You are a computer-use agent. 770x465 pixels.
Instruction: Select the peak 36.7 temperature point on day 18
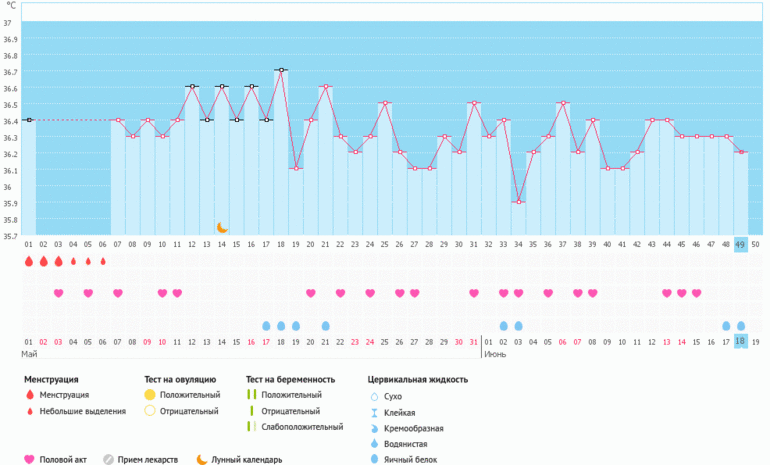point(281,70)
